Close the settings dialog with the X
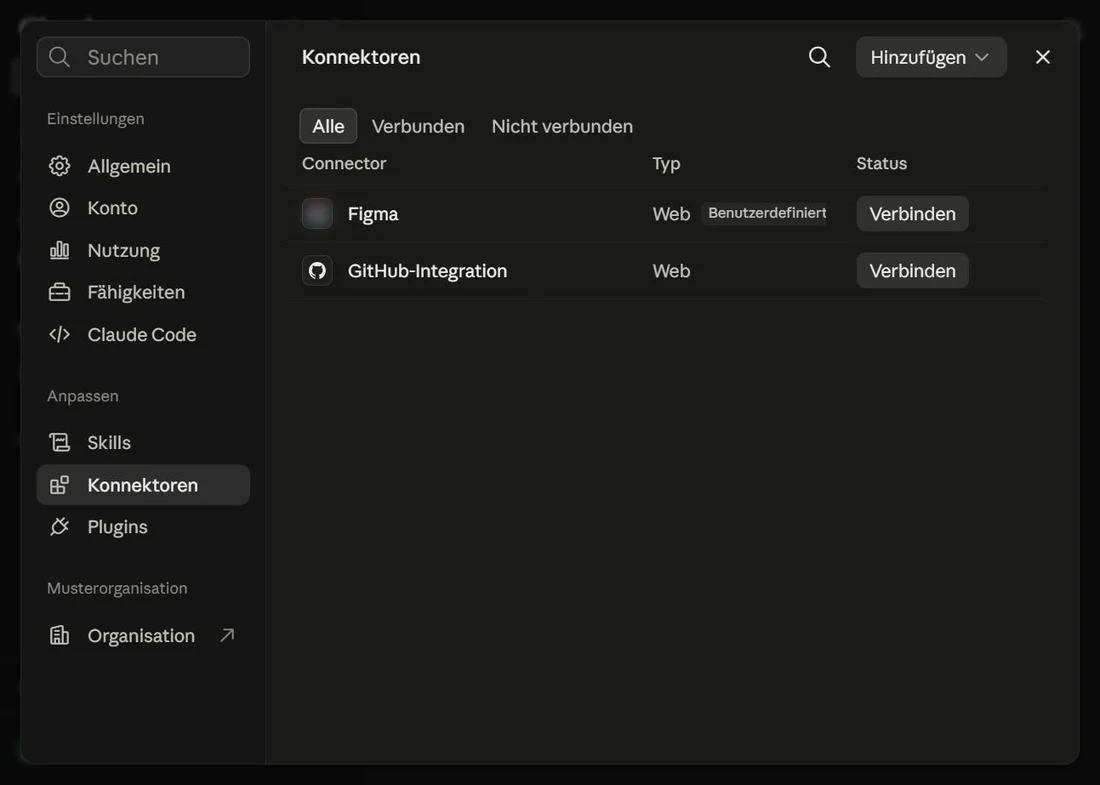Screen dimensions: 1100x785 pyautogui.click(x=1042, y=58)
